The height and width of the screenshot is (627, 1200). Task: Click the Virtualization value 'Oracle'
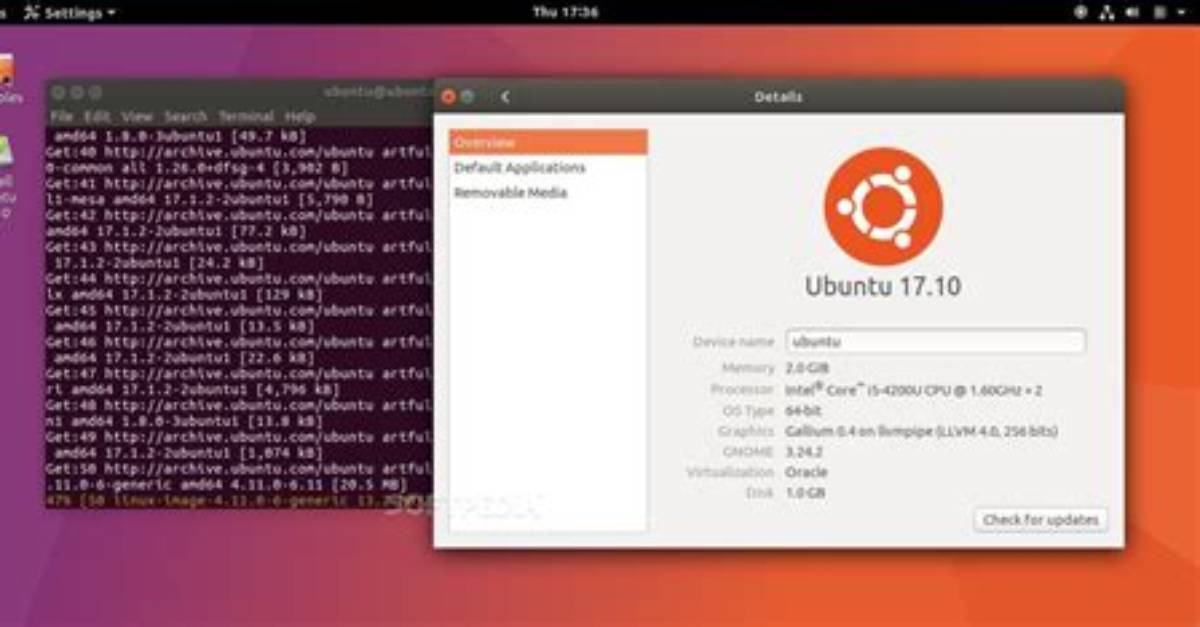806,472
